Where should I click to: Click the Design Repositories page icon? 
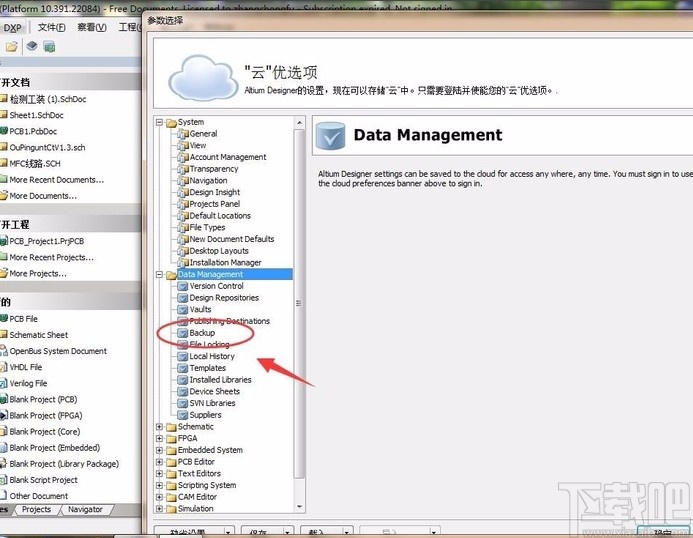pyautogui.click(x=183, y=298)
